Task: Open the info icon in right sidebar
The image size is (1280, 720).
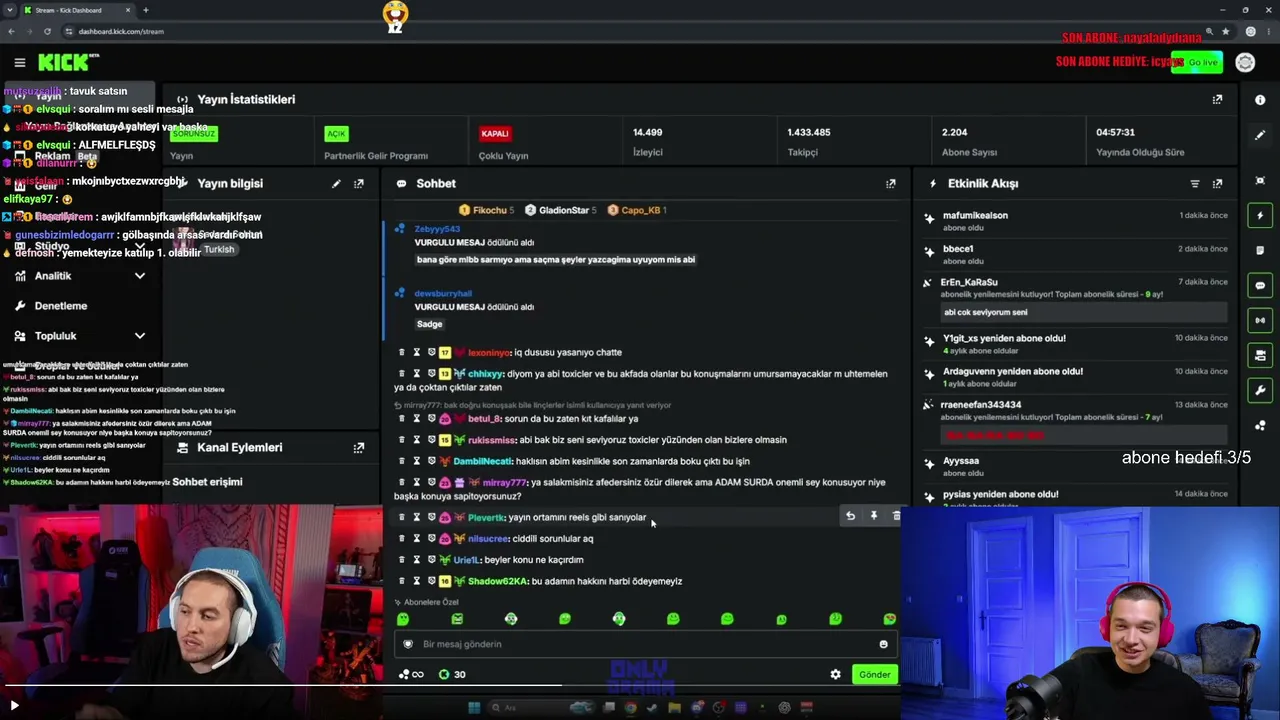Action: tap(1260, 100)
